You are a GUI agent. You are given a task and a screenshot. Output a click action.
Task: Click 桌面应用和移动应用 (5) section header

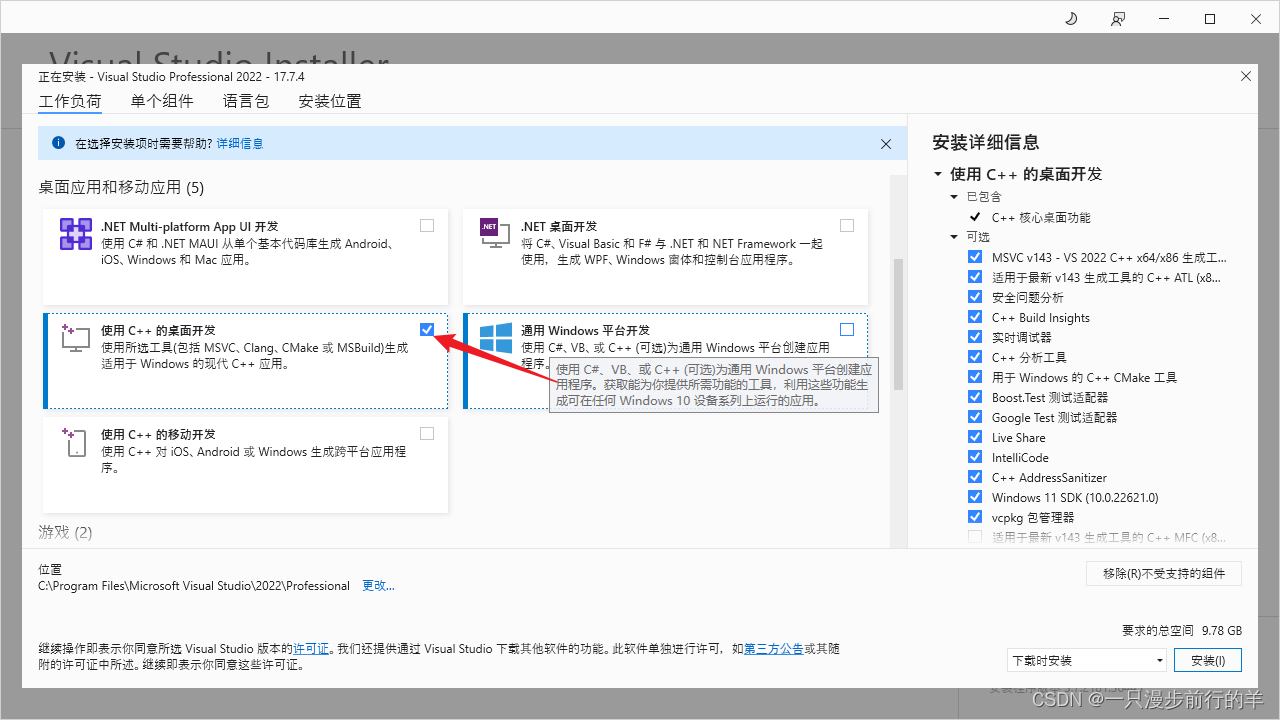point(121,187)
